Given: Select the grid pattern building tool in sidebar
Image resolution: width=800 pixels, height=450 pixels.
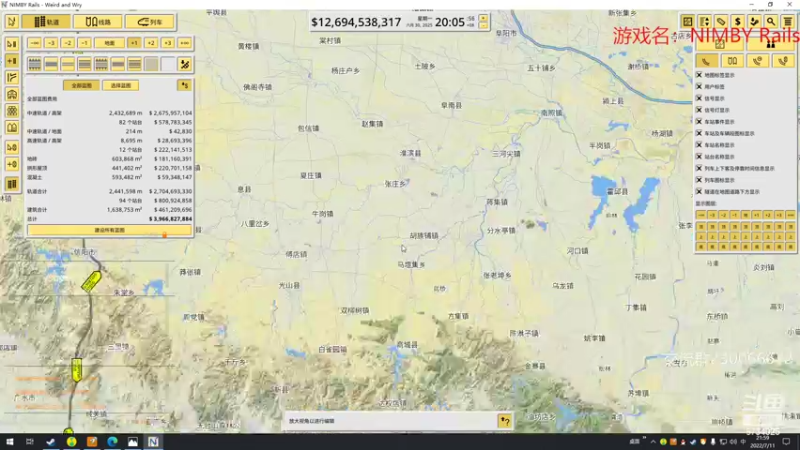Looking at the screenshot, I should 12,111.
